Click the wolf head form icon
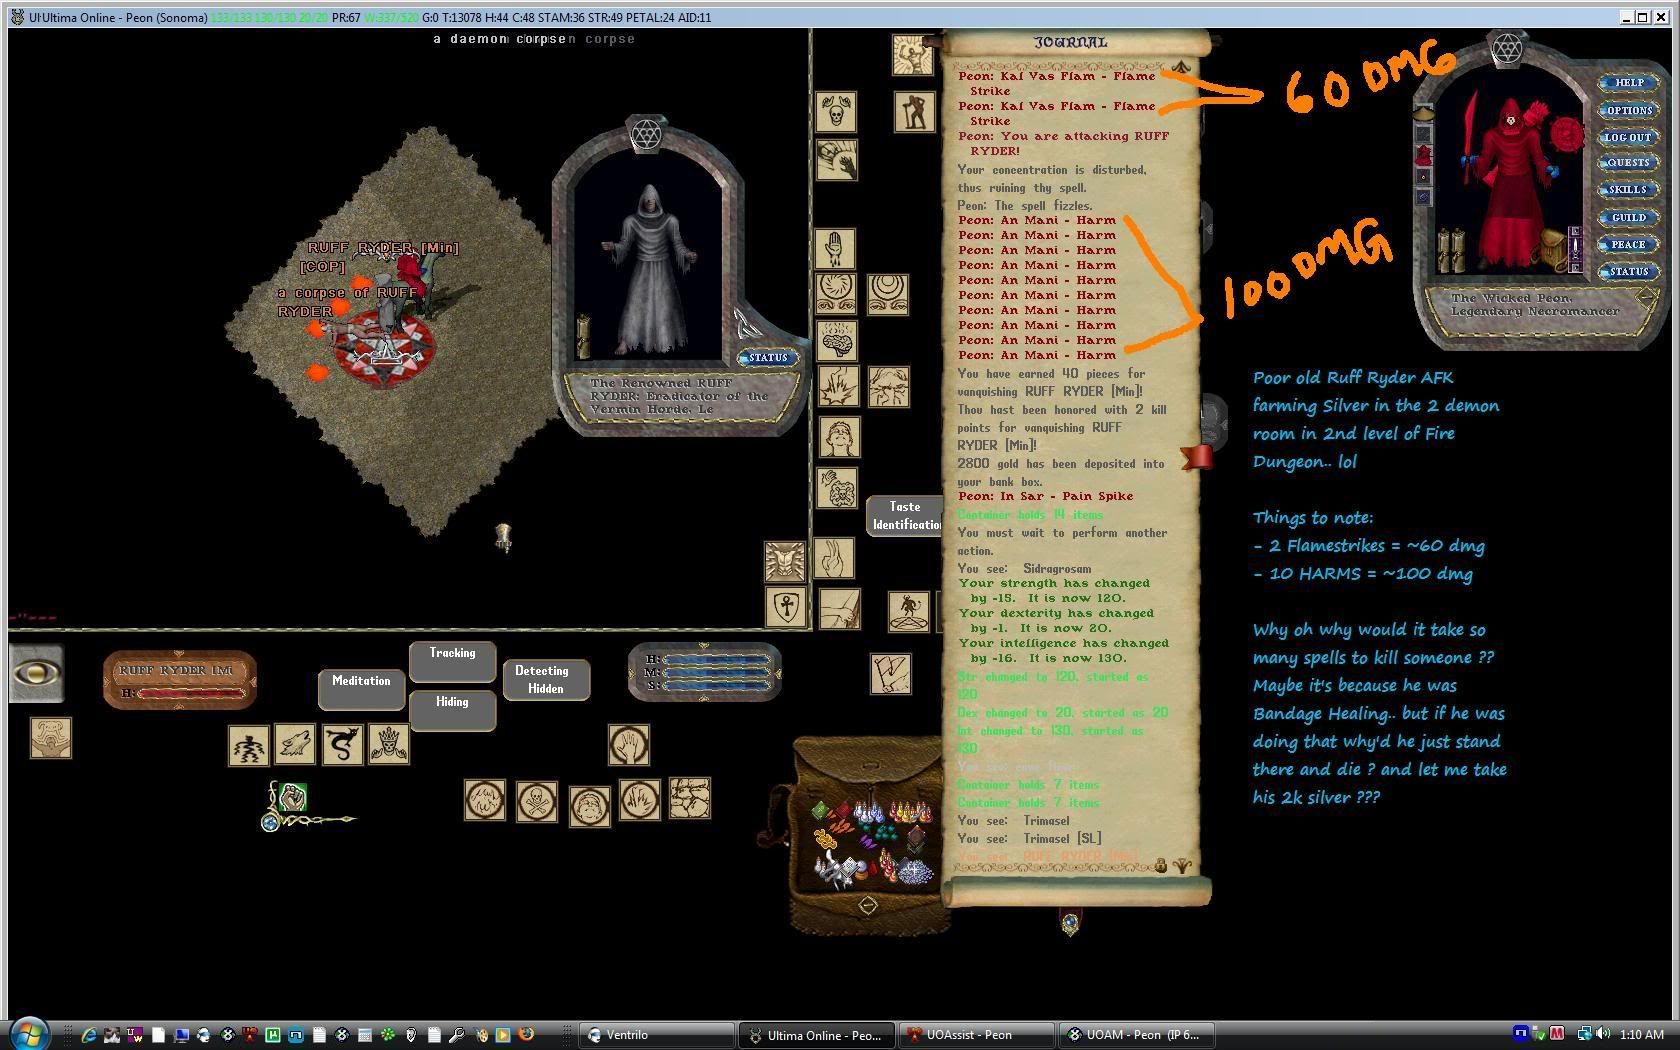The image size is (1680, 1050). [295, 744]
